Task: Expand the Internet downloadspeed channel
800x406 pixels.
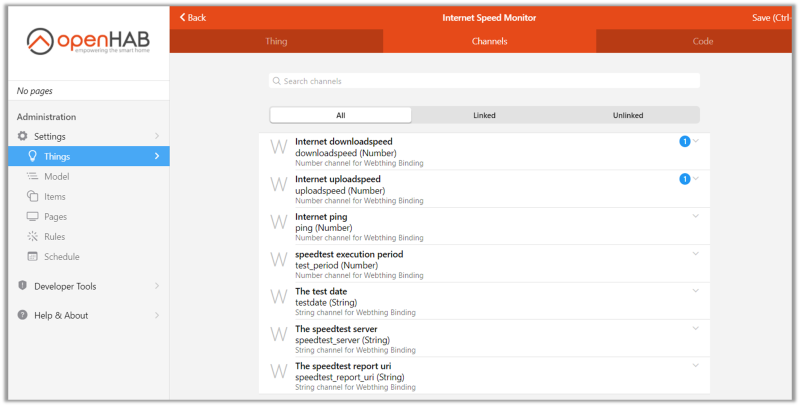Action: pyautogui.click(x=696, y=141)
